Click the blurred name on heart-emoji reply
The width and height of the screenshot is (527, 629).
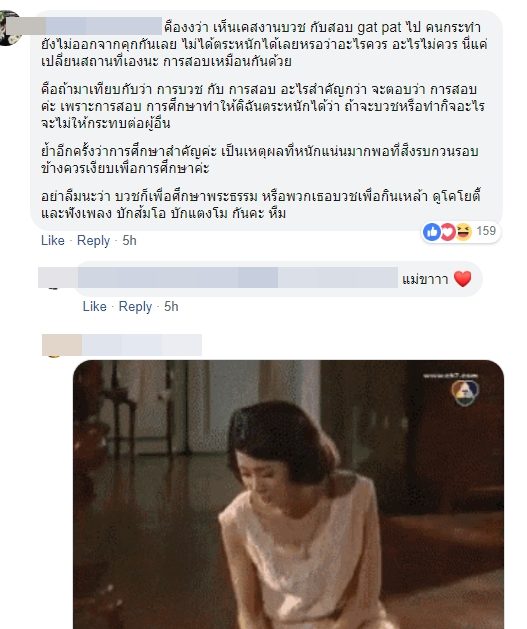tap(237, 277)
